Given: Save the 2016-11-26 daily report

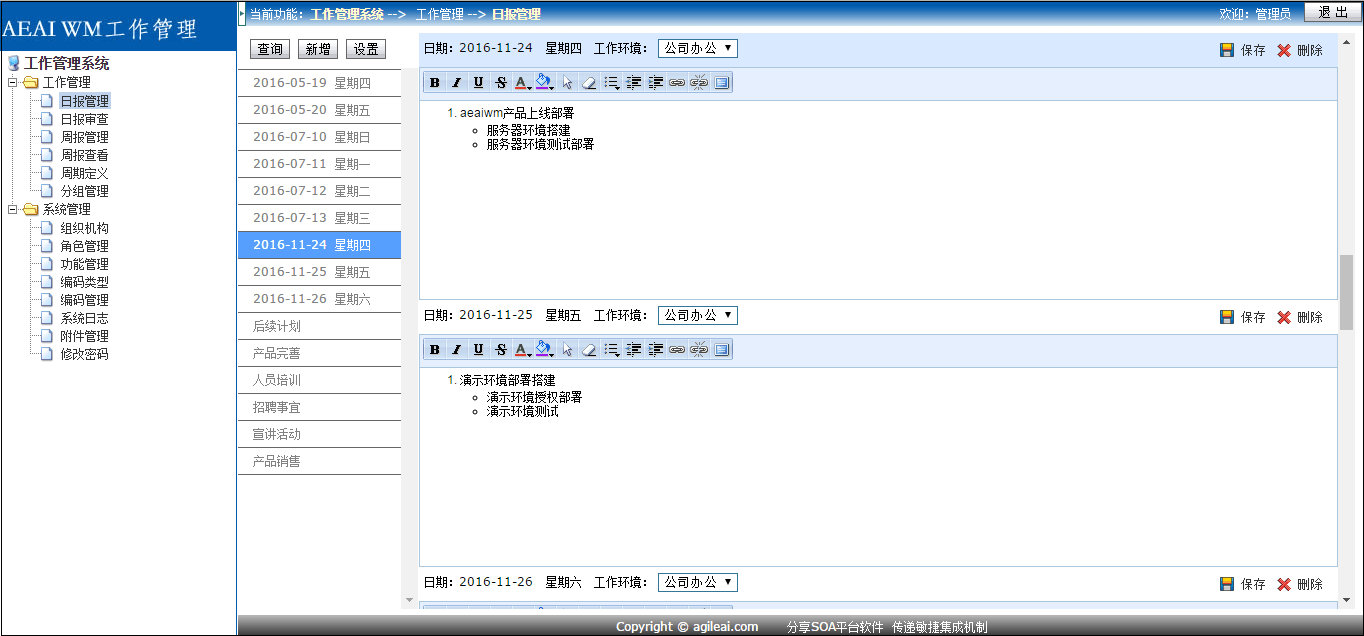Looking at the screenshot, I should (x=1243, y=584).
